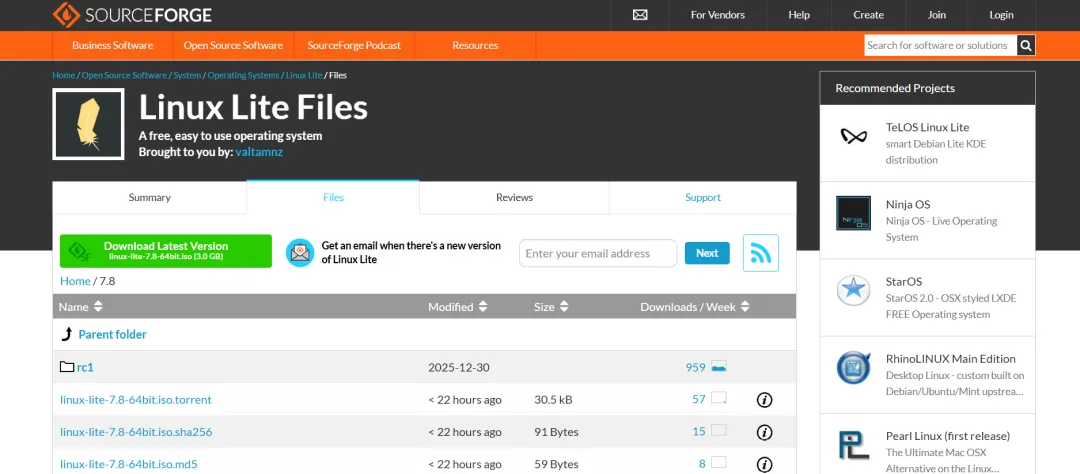Open the RhinoLINUX Main Edition title
1080x474 pixels.
[x=951, y=358]
